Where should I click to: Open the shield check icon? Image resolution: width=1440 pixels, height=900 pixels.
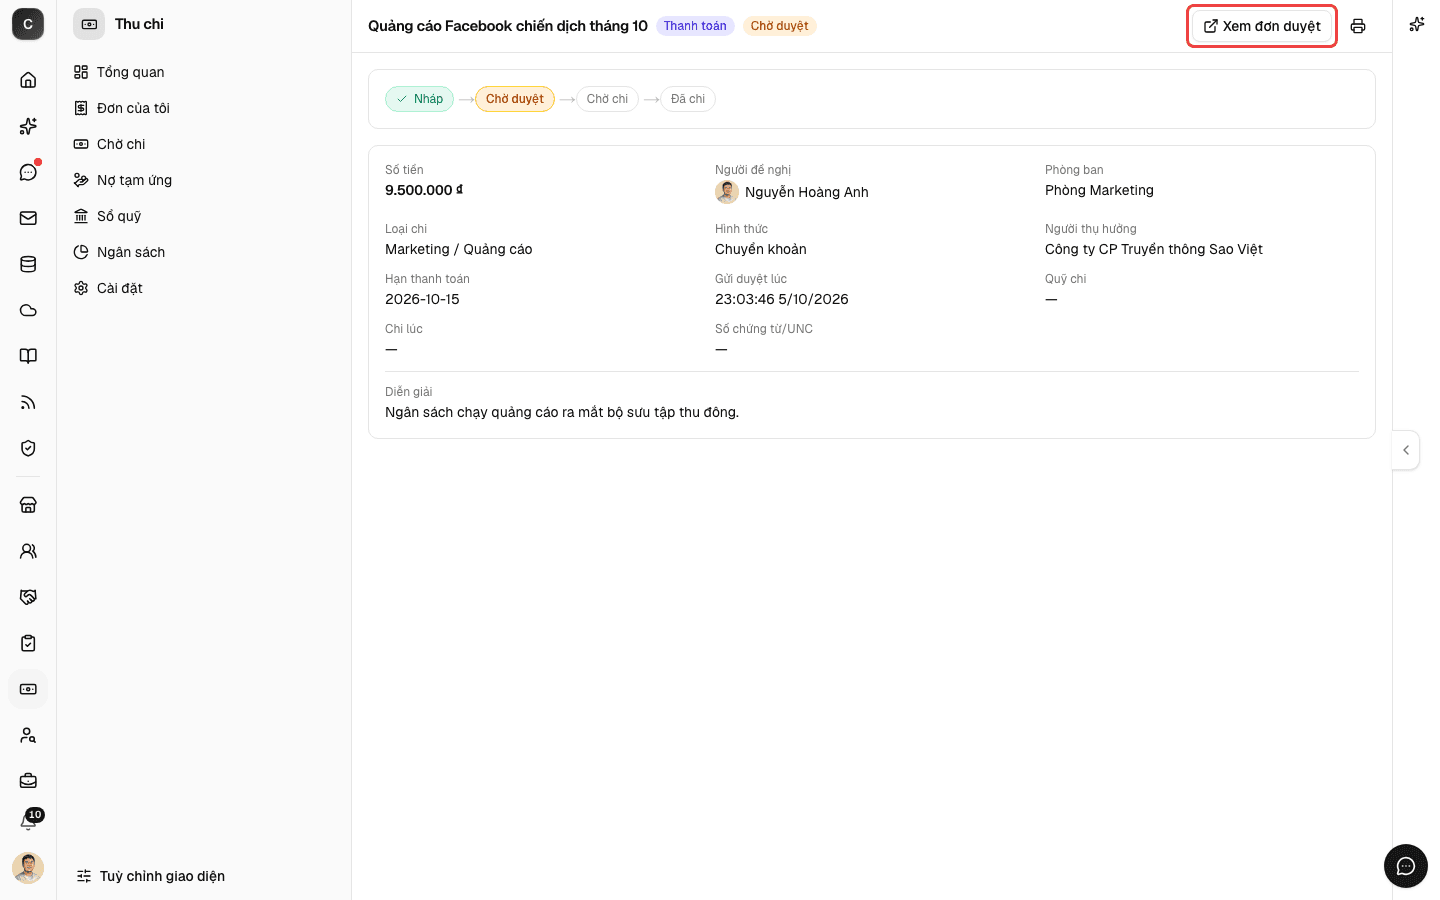click(28, 448)
